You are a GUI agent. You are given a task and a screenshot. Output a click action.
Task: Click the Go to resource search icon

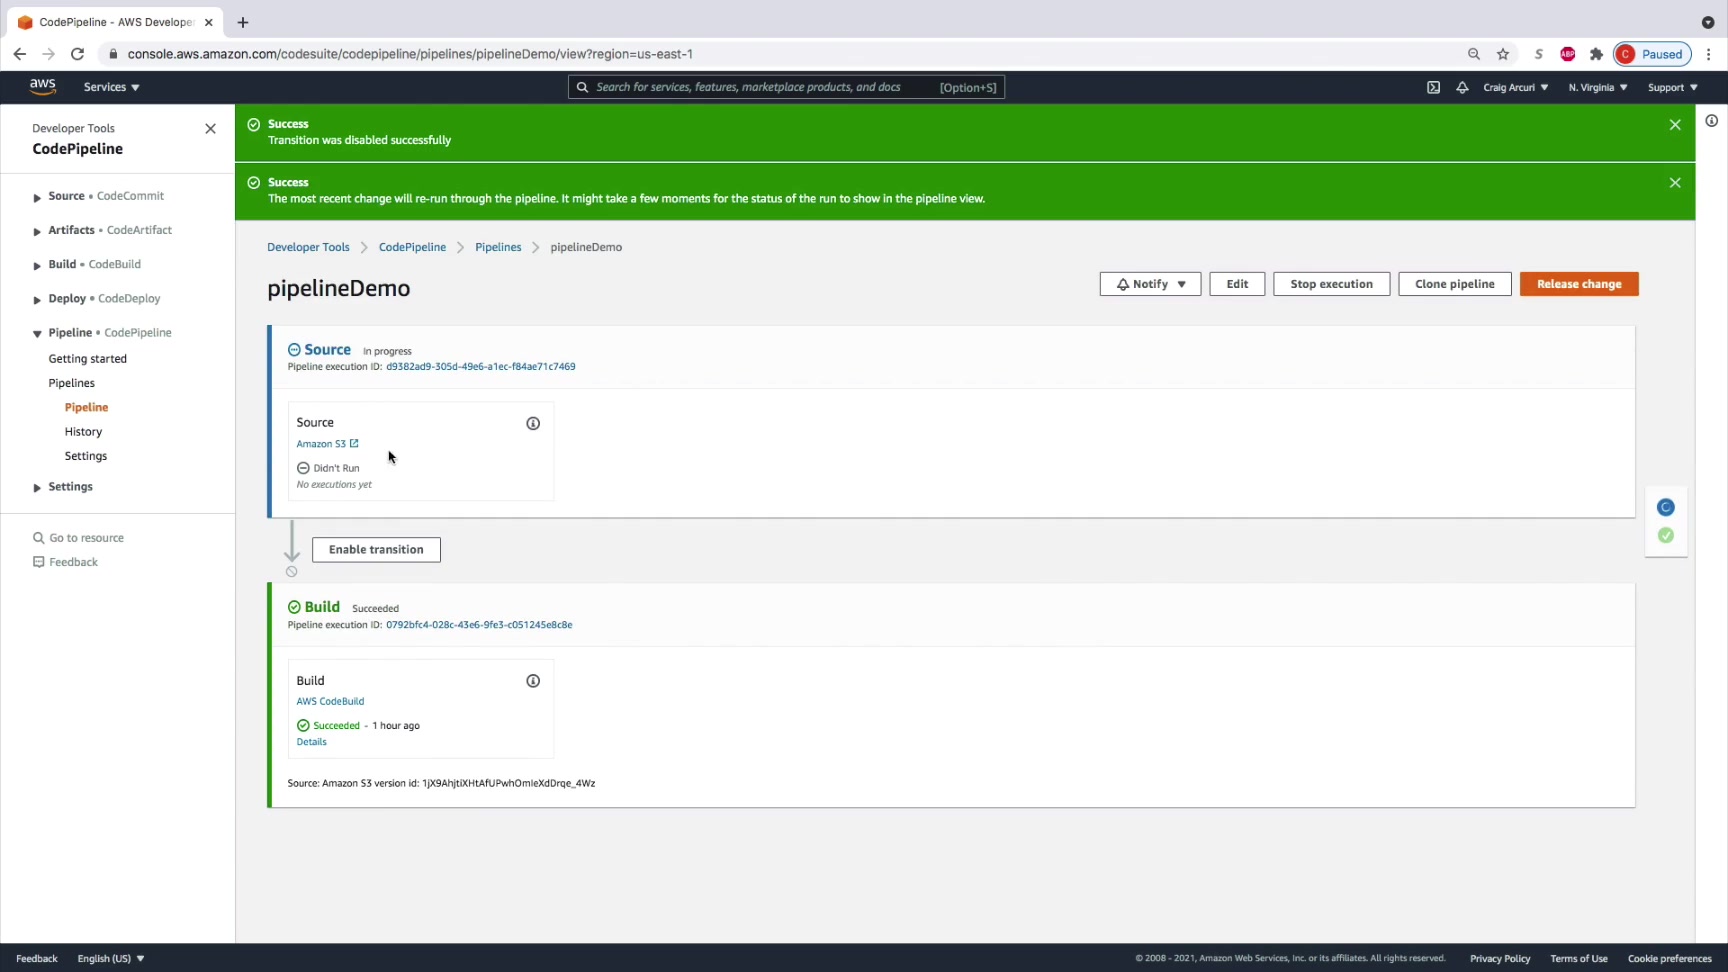point(38,538)
